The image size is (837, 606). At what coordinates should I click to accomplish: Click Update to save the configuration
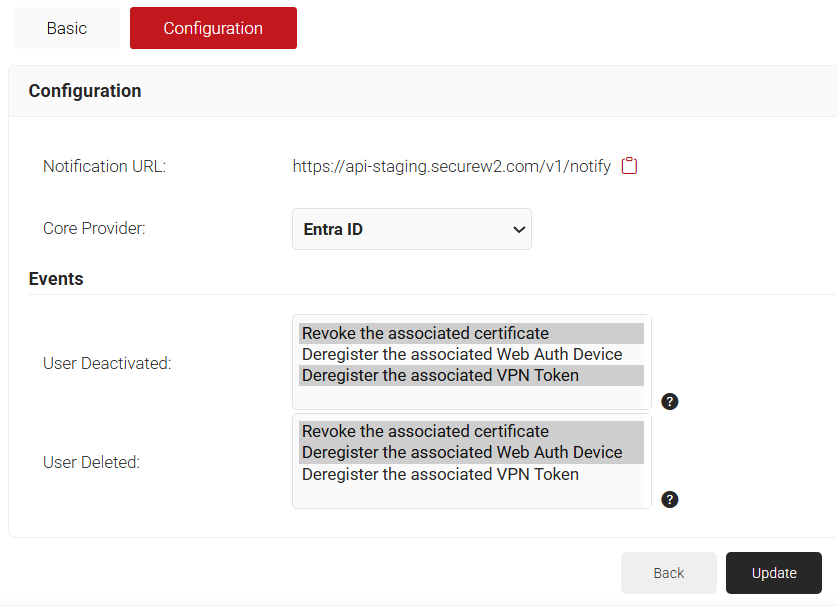773,573
